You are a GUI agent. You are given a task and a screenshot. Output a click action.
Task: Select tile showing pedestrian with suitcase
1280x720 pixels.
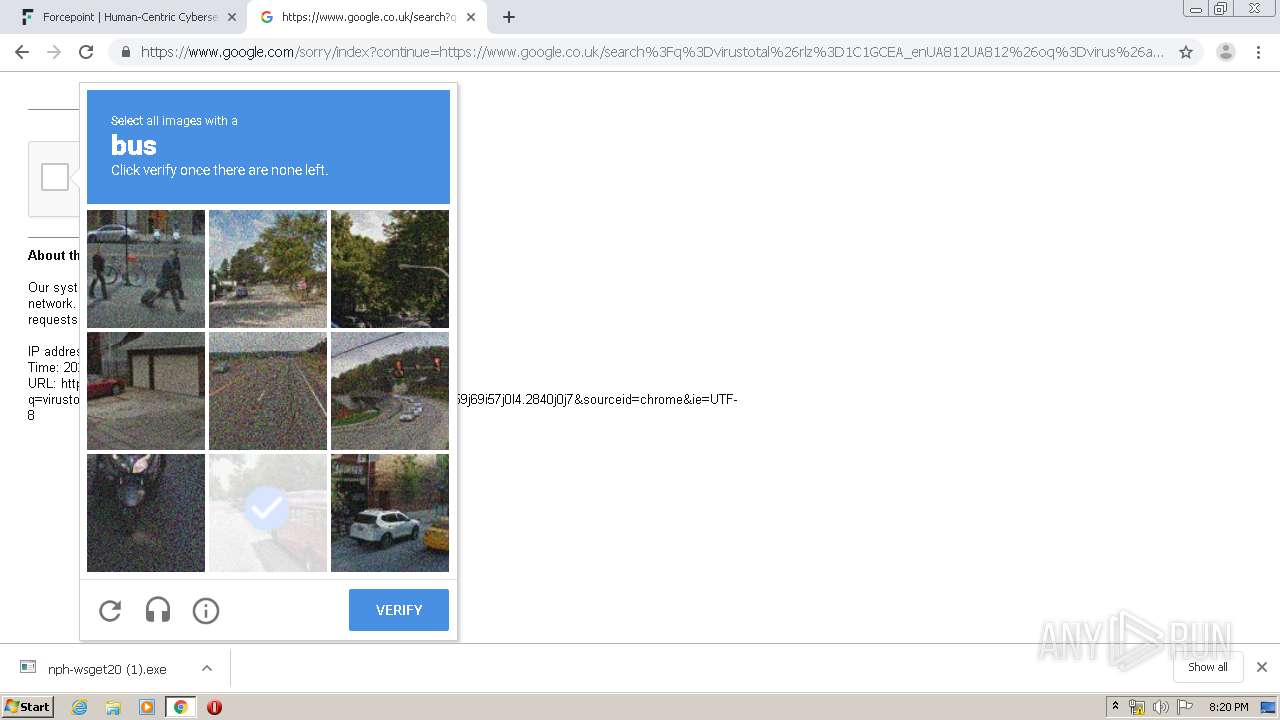(146, 269)
